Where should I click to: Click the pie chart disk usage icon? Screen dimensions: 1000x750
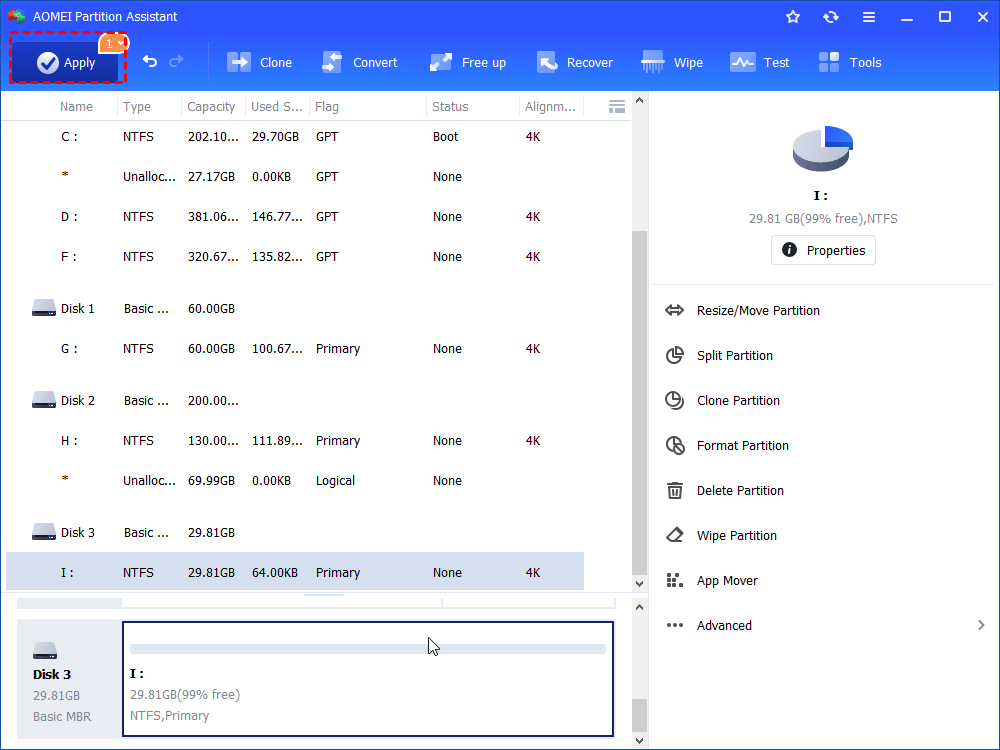pyautogui.click(x=823, y=149)
